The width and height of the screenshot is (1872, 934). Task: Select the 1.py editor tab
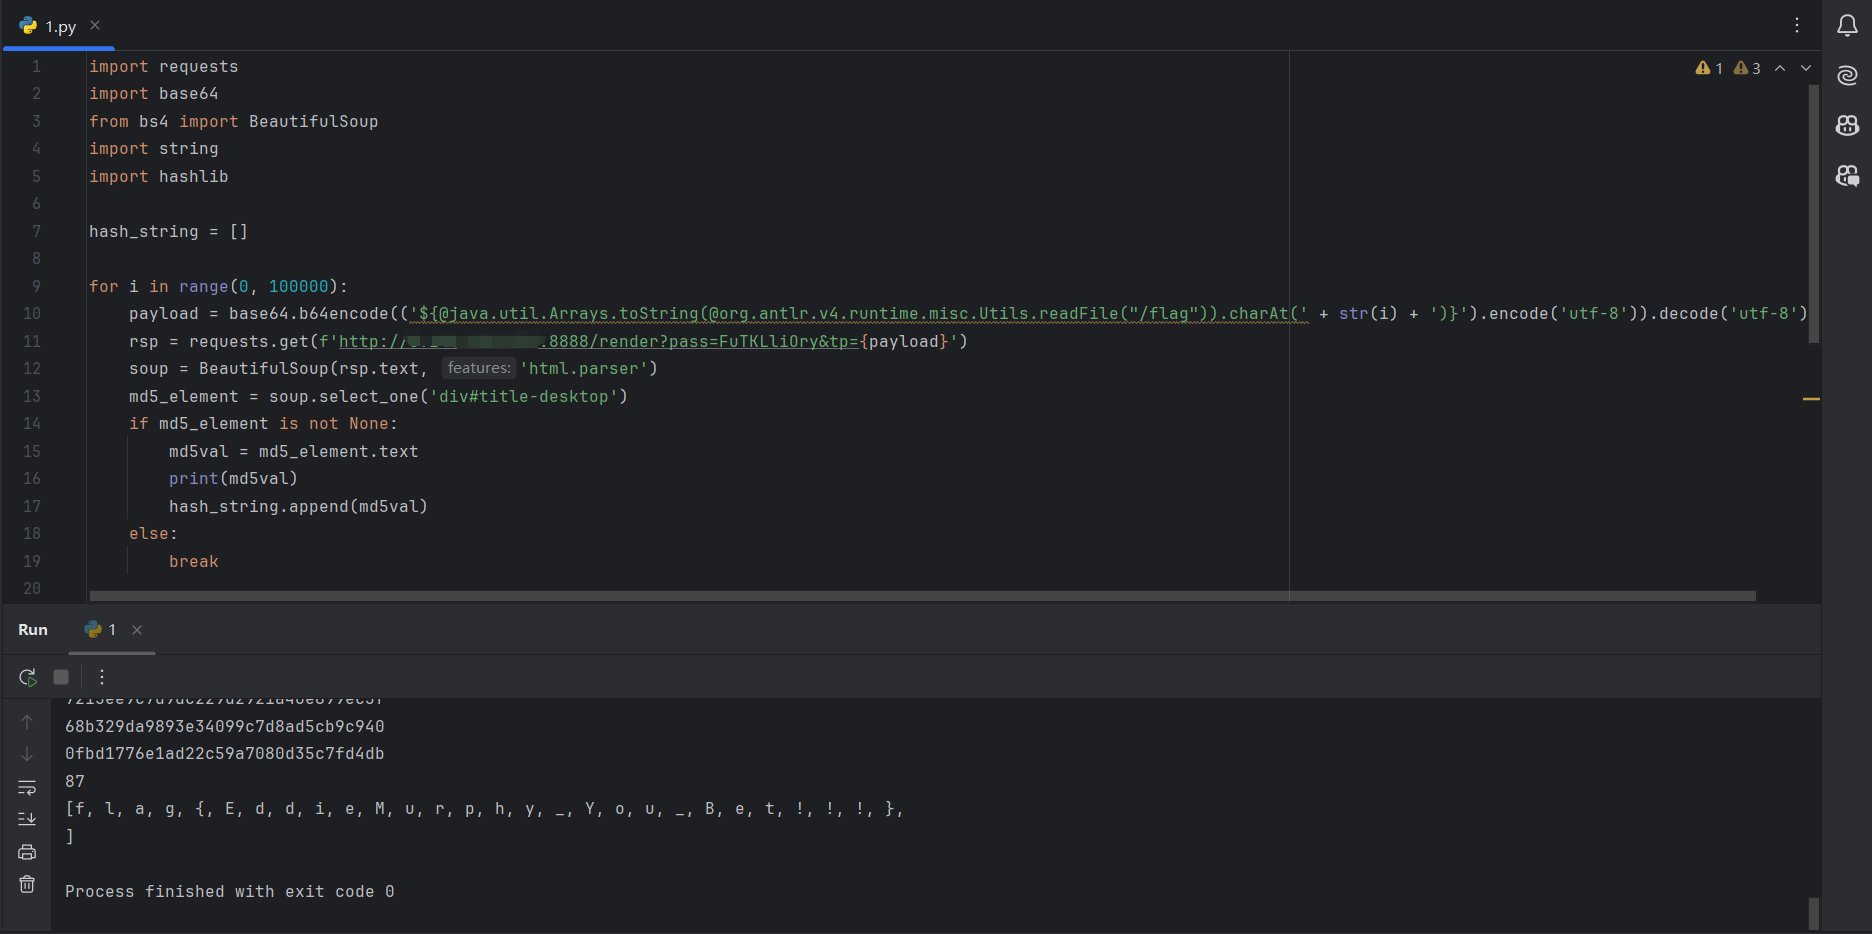59,26
